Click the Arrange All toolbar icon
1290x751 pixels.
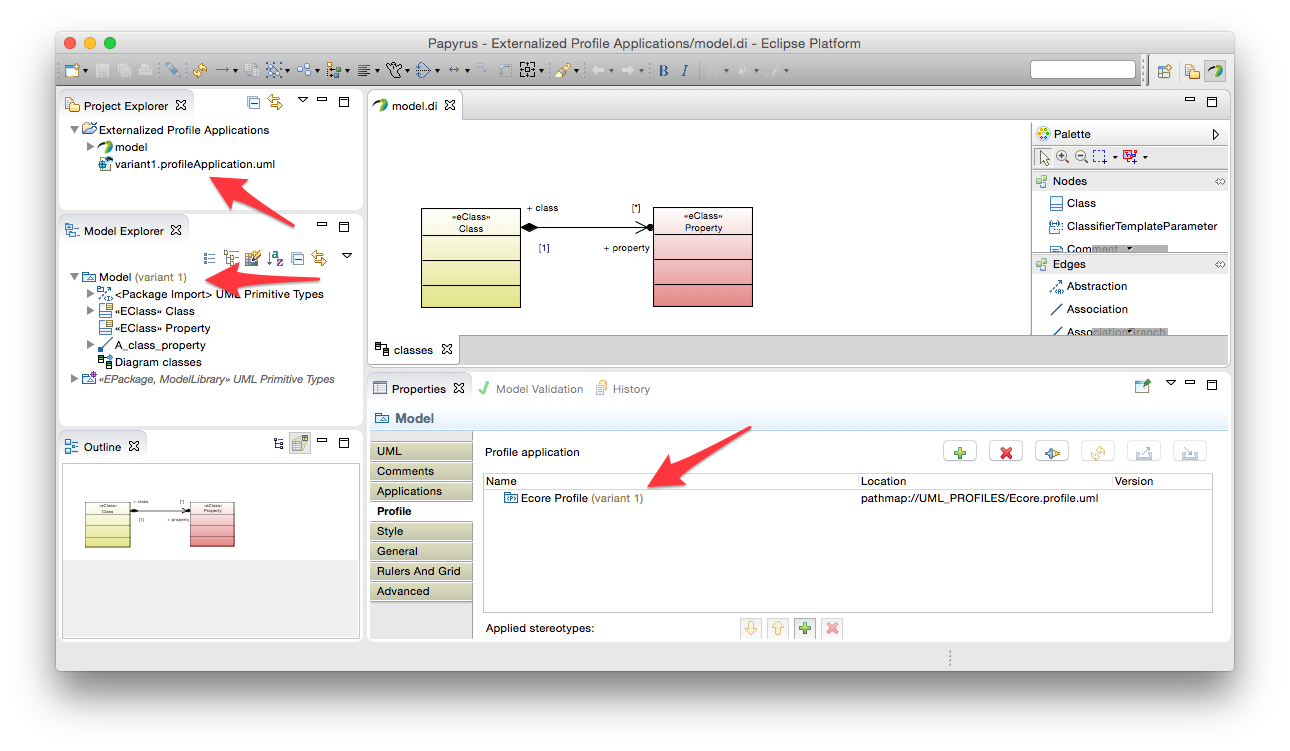point(303,71)
